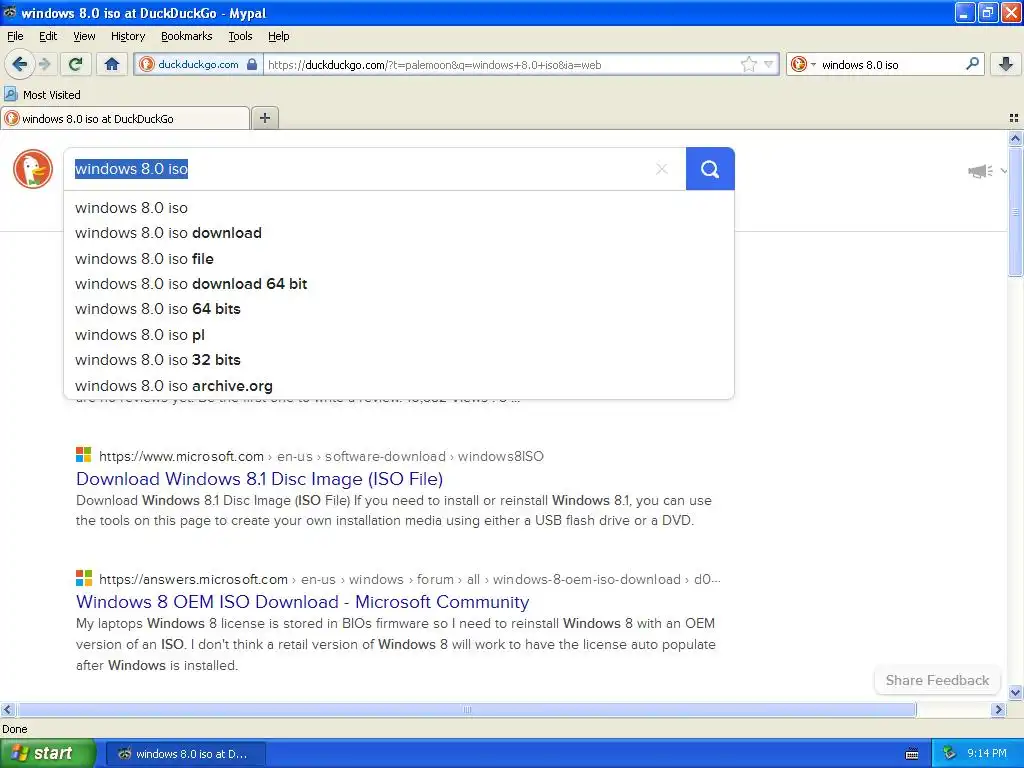This screenshot has height=768, width=1024.
Task: Open the Edit menu
Action: pos(48,36)
